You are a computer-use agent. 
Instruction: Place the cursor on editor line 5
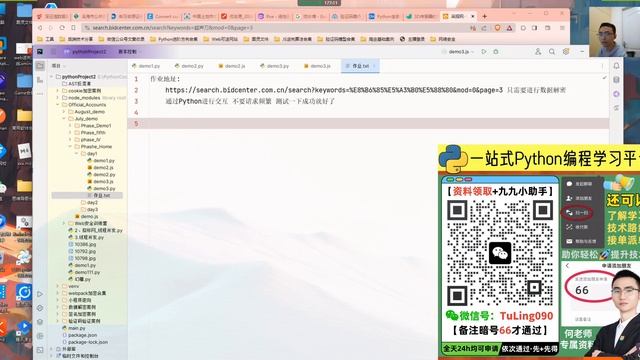pyautogui.click(x=368, y=124)
